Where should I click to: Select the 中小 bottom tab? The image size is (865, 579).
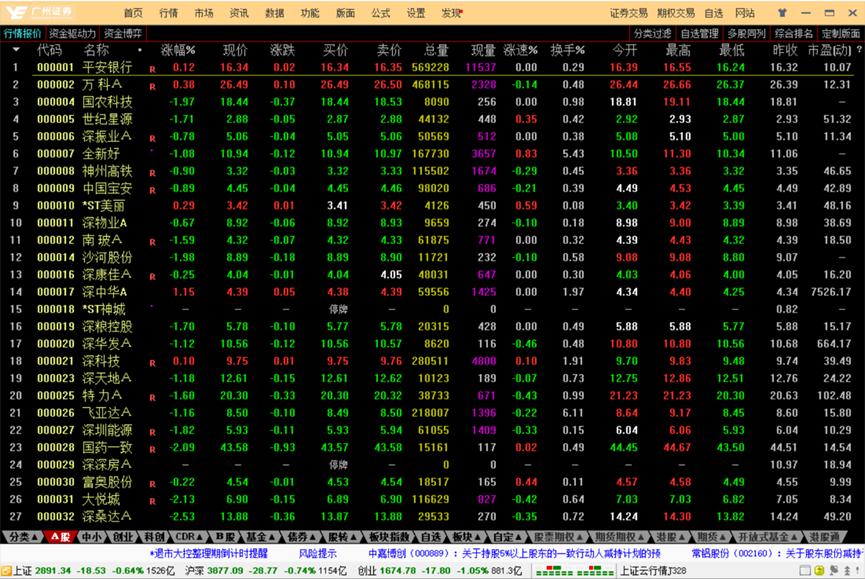(92, 537)
